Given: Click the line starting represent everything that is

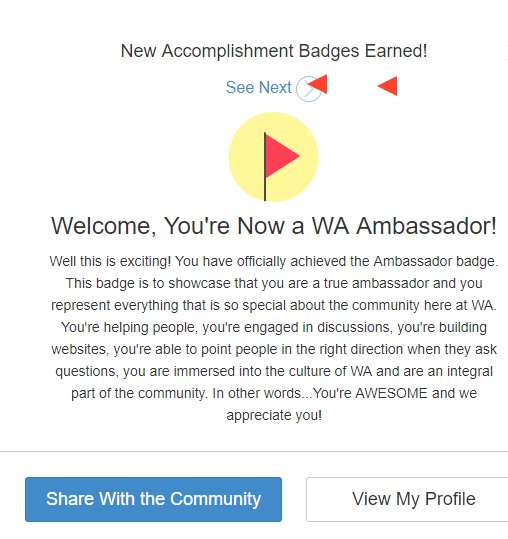Looking at the screenshot, I should [x=274, y=306].
